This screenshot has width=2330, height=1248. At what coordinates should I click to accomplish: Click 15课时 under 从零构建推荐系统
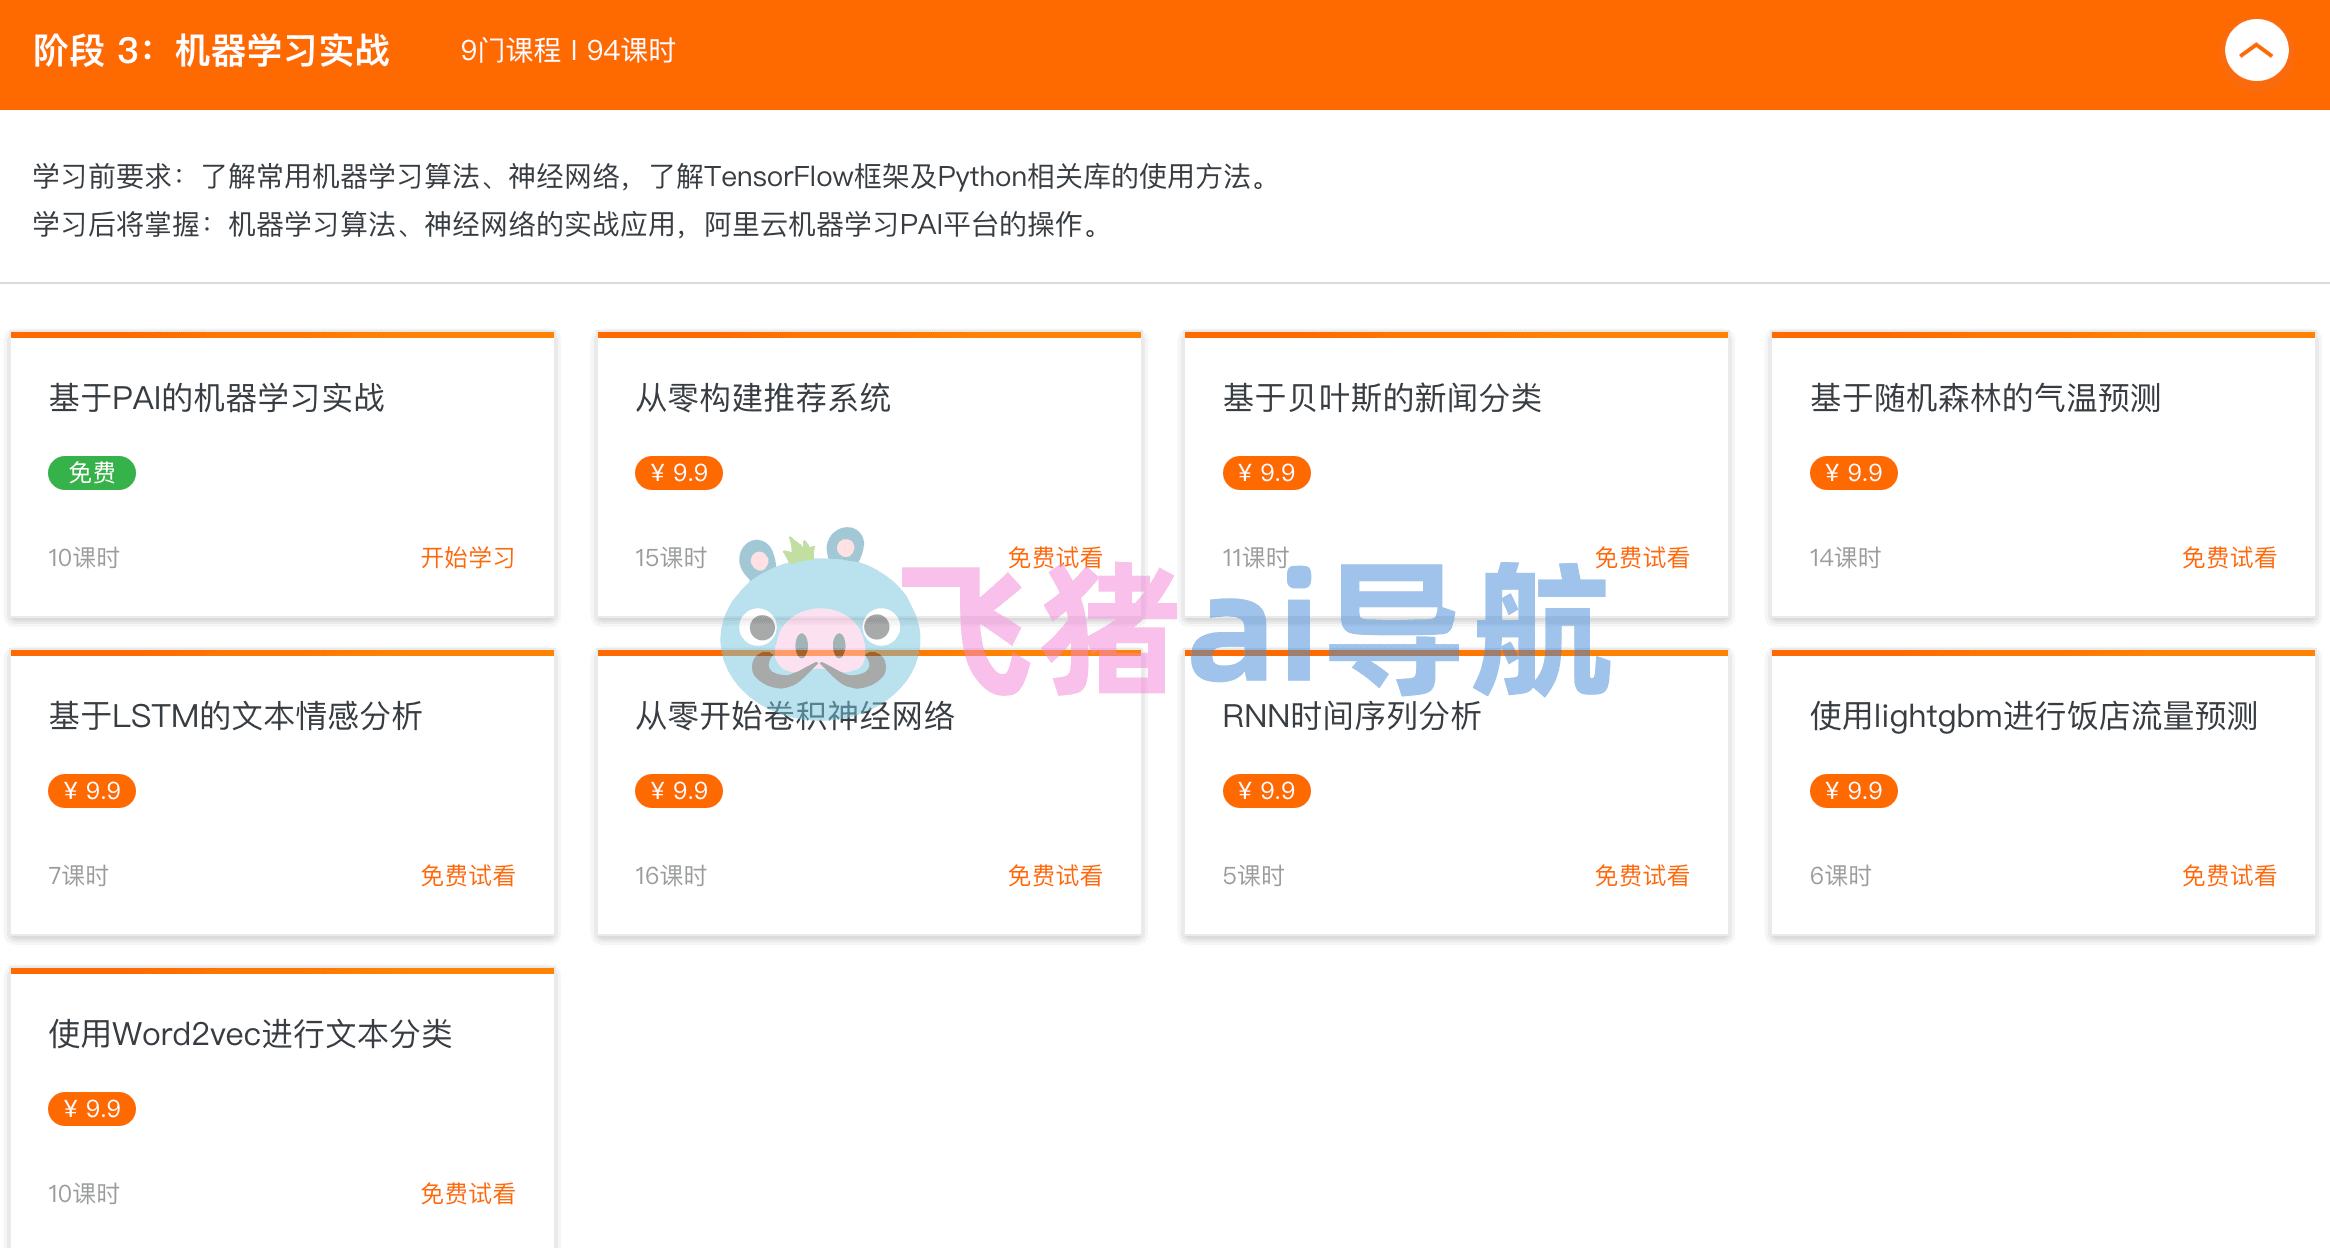tap(671, 557)
